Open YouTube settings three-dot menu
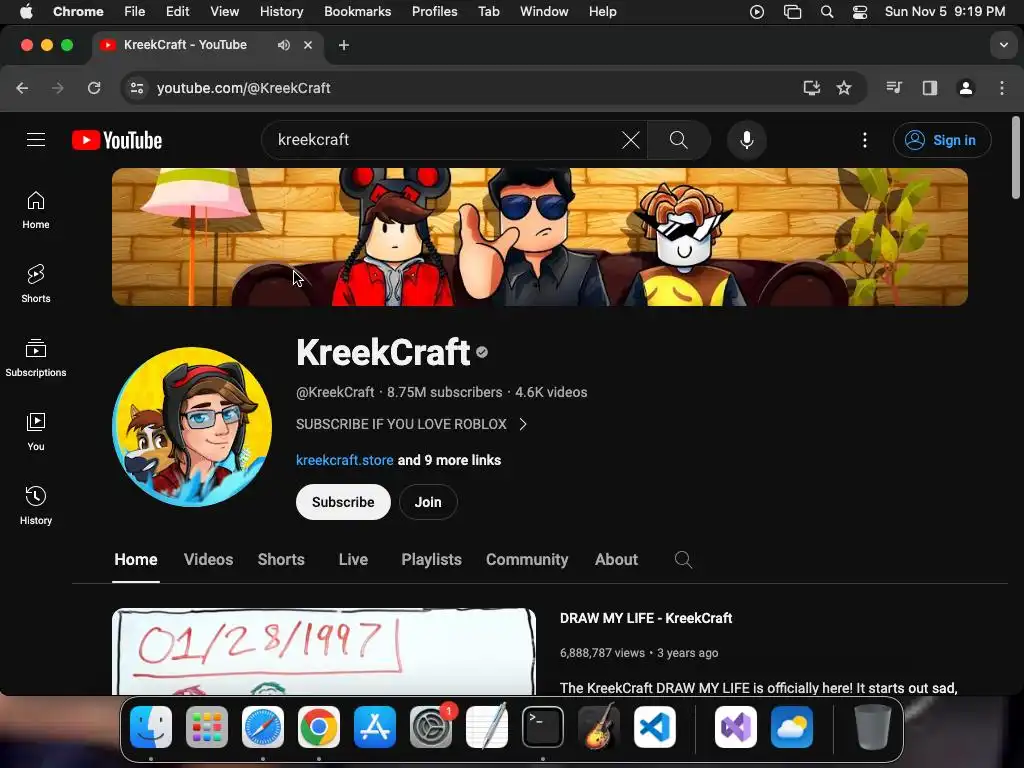 pyautogui.click(x=865, y=140)
